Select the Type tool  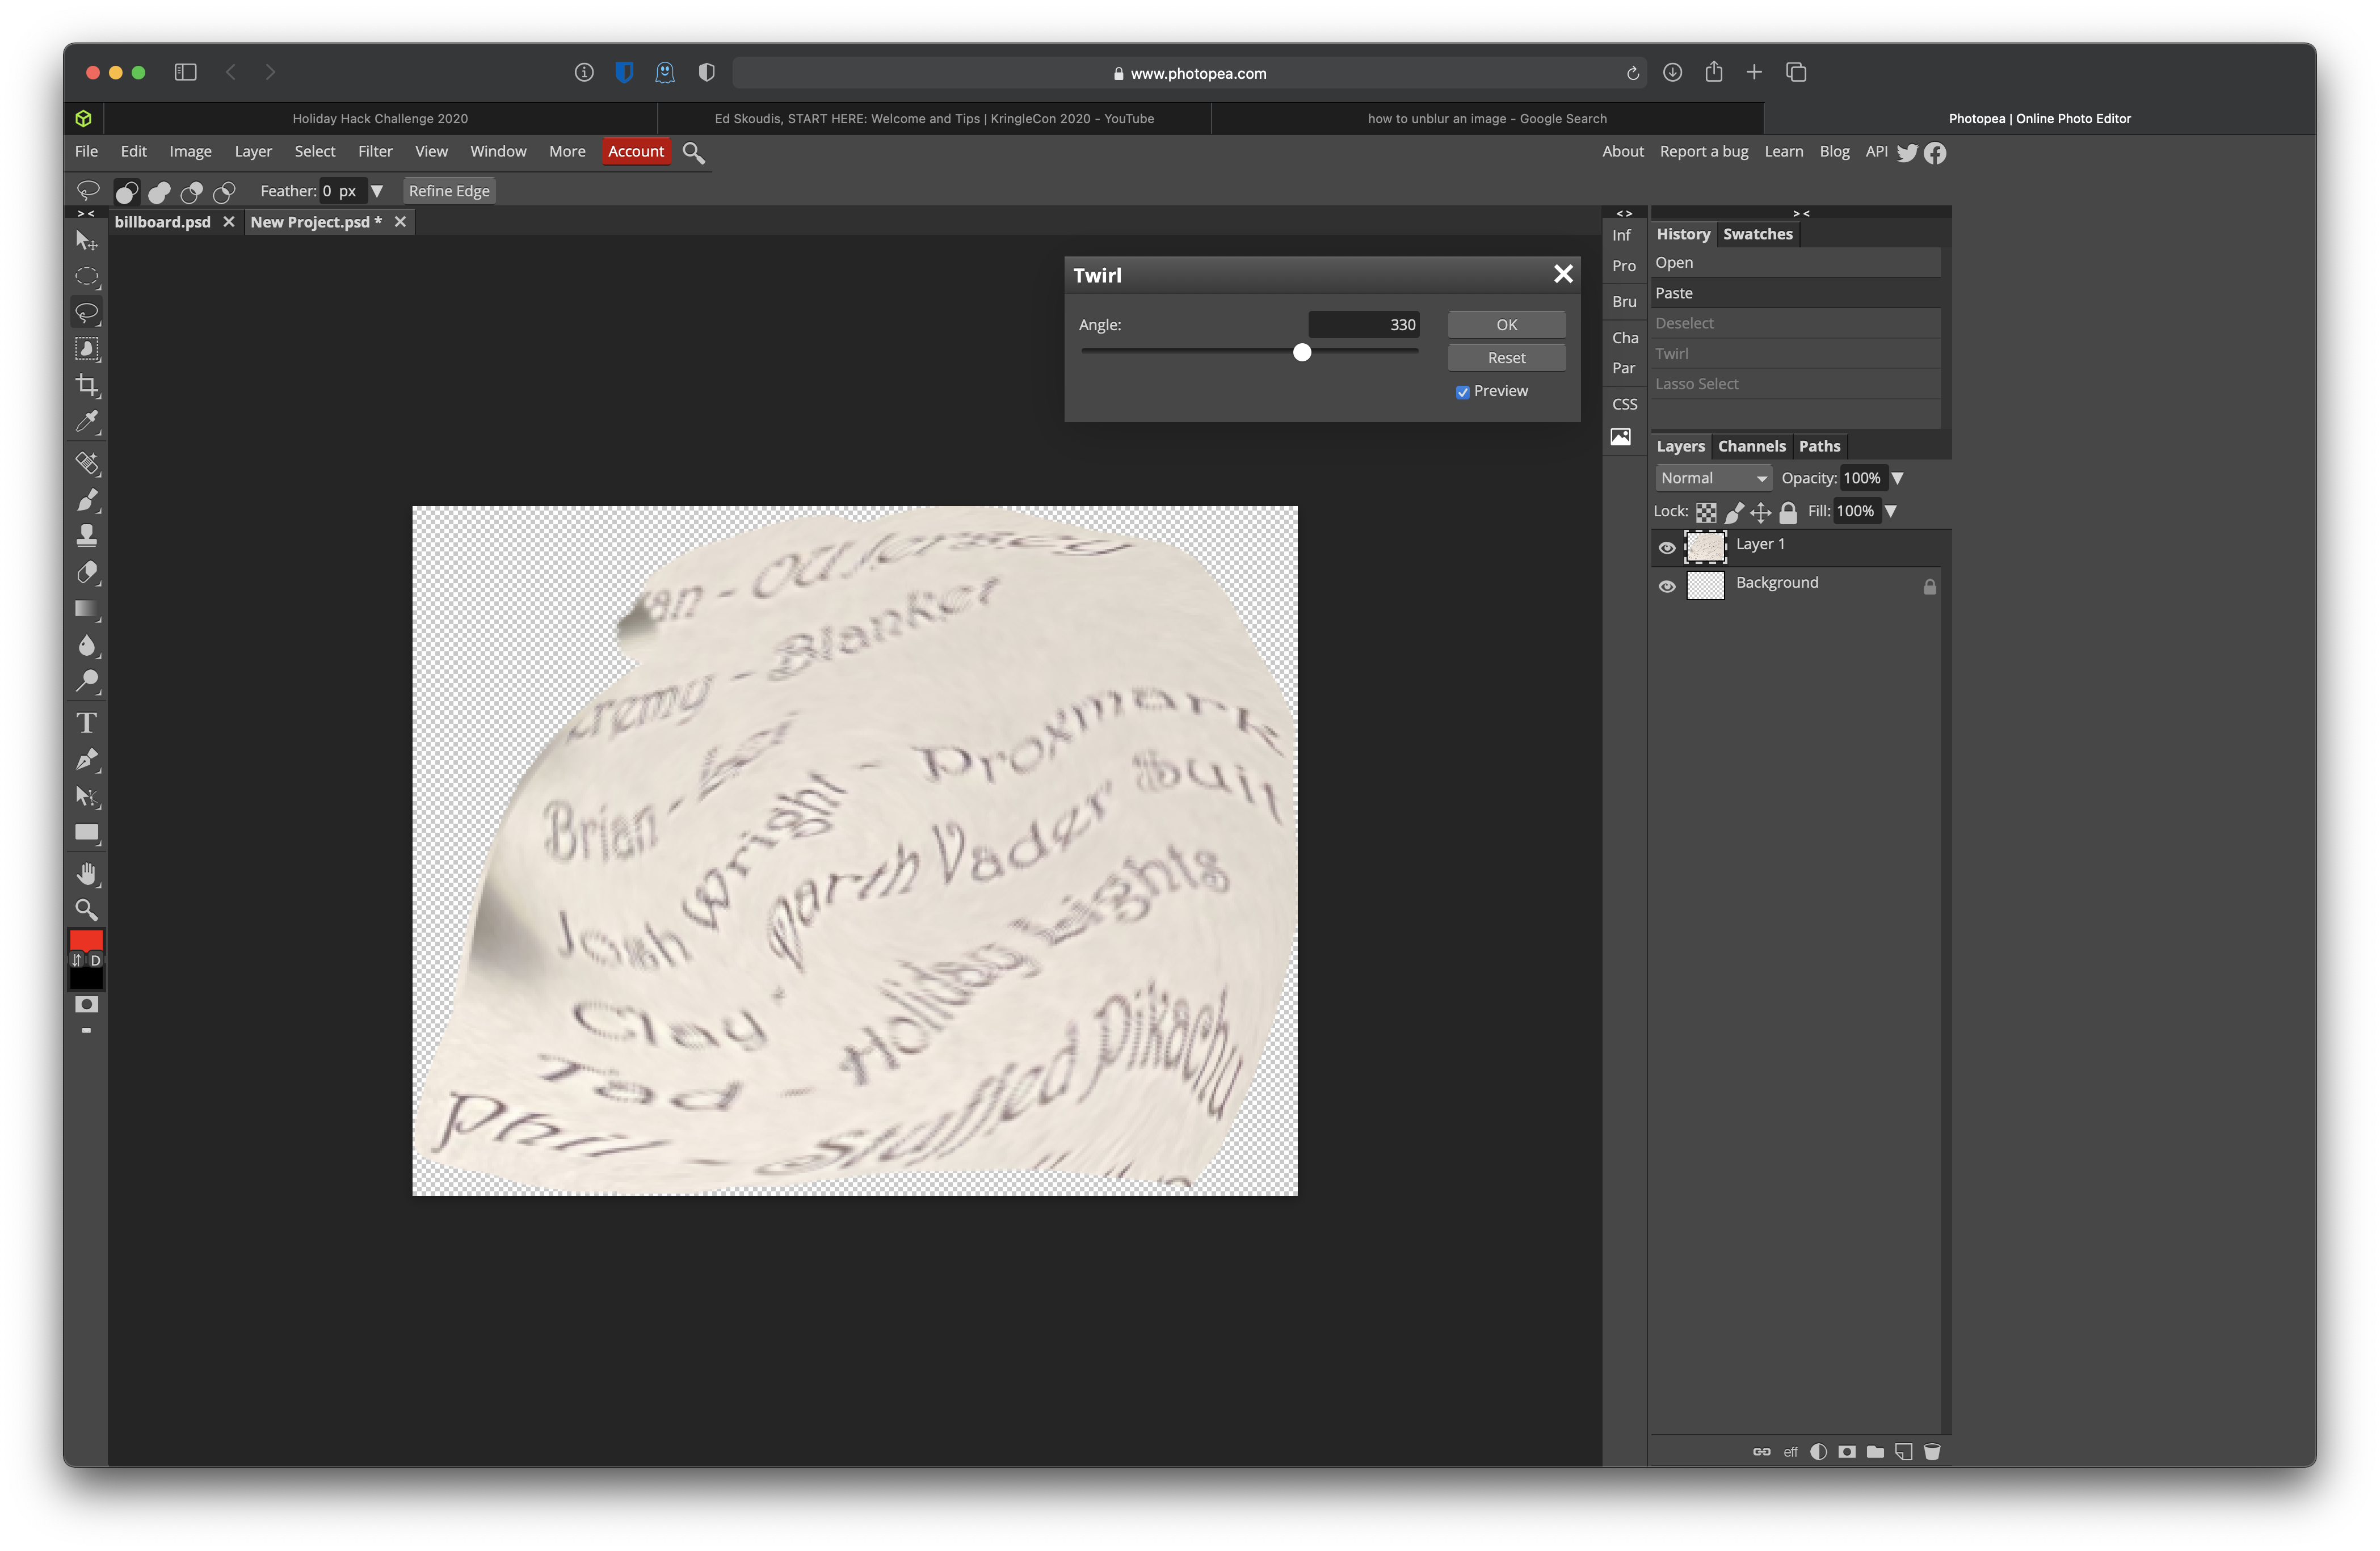point(87,723)
